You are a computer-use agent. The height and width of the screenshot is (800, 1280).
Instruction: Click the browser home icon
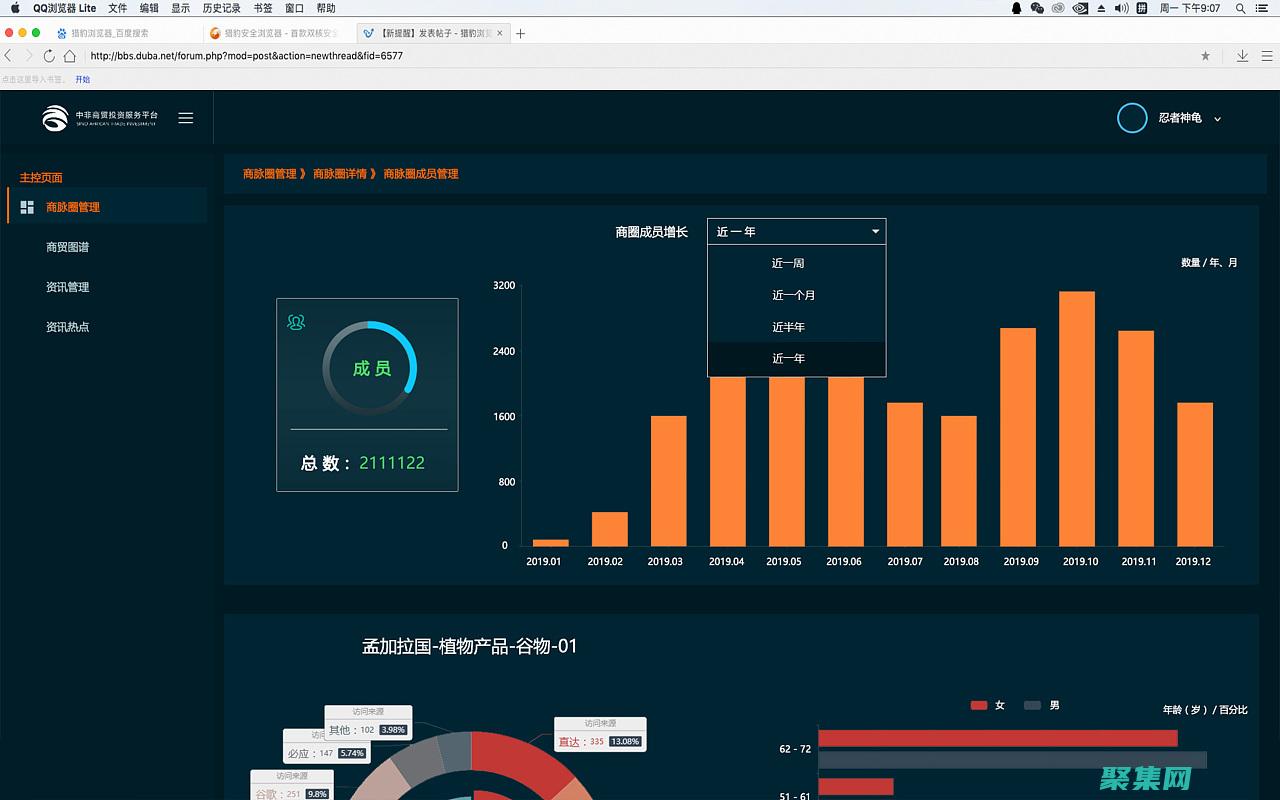(x=70, y=56)
